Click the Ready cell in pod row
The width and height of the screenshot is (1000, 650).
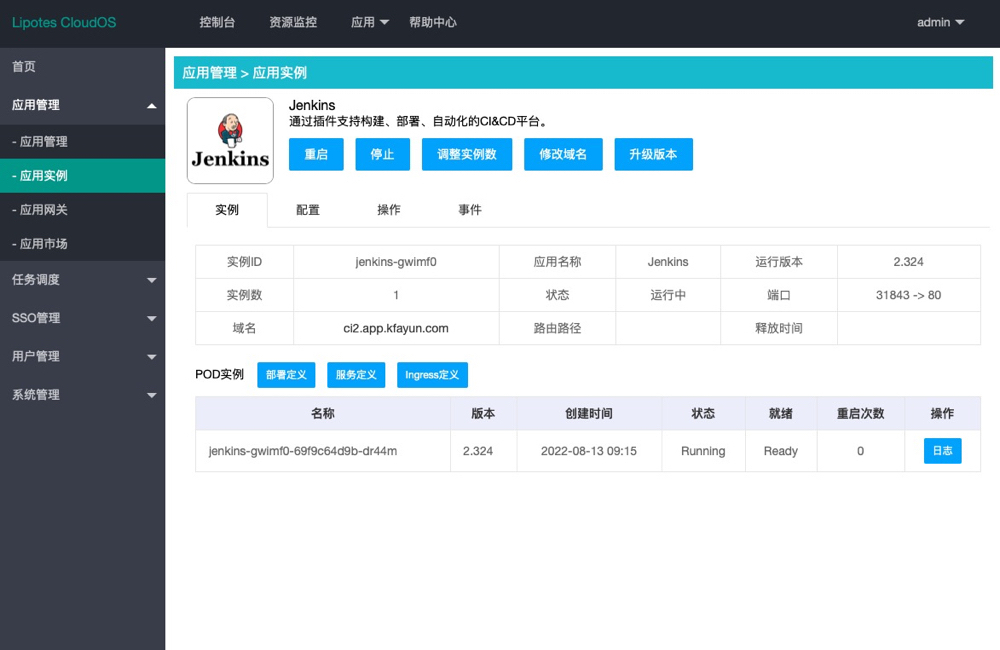click(x=781, y=451)
